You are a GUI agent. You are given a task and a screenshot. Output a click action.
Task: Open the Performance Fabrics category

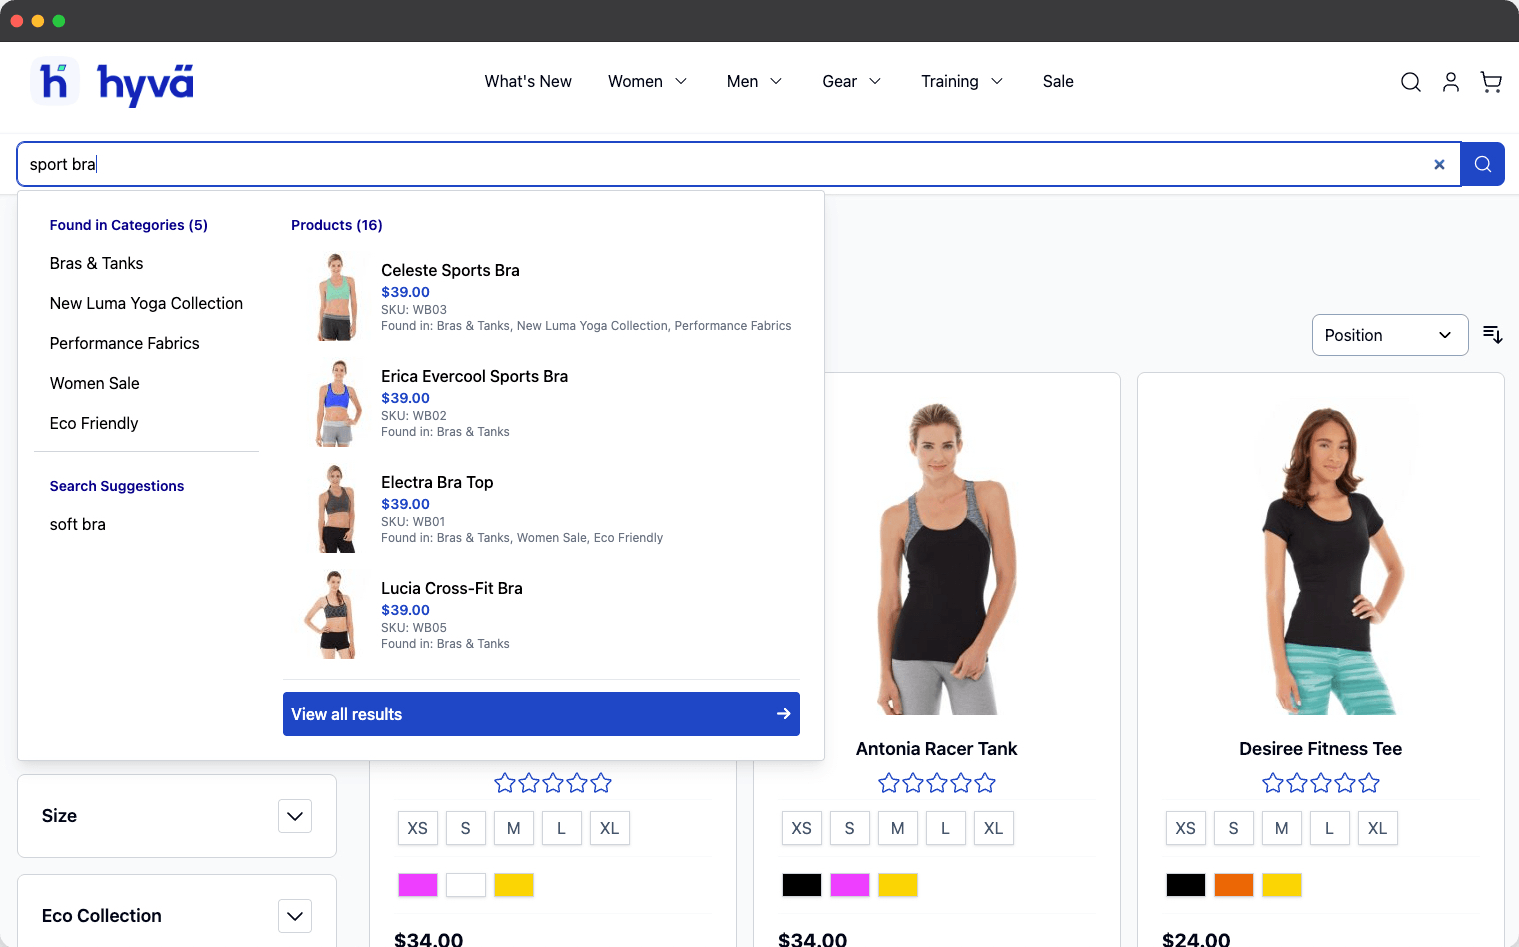(x=124, y=343)
